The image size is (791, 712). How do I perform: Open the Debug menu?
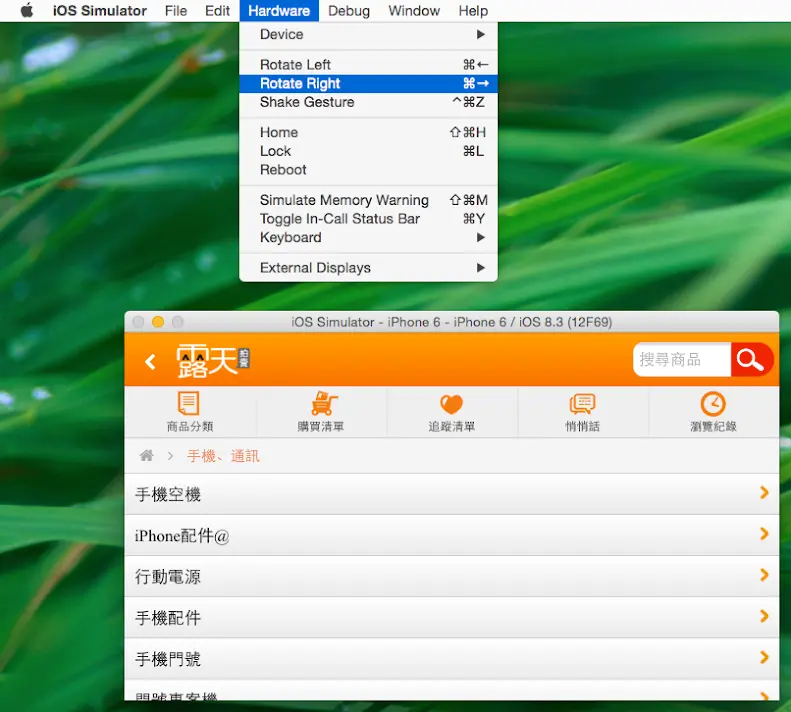click(x=348, y=11)
